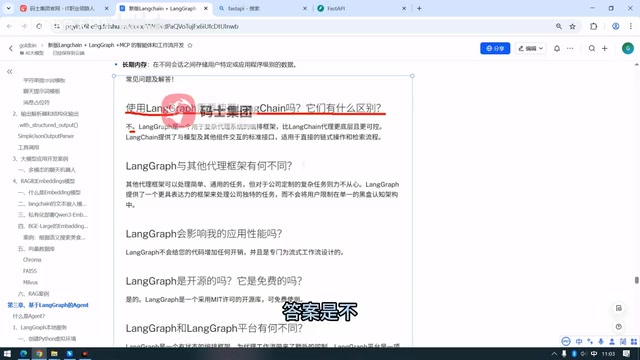Select FAISS in the outline sidebar
Viewport: 640px width, 360px height.
[30, 271]
